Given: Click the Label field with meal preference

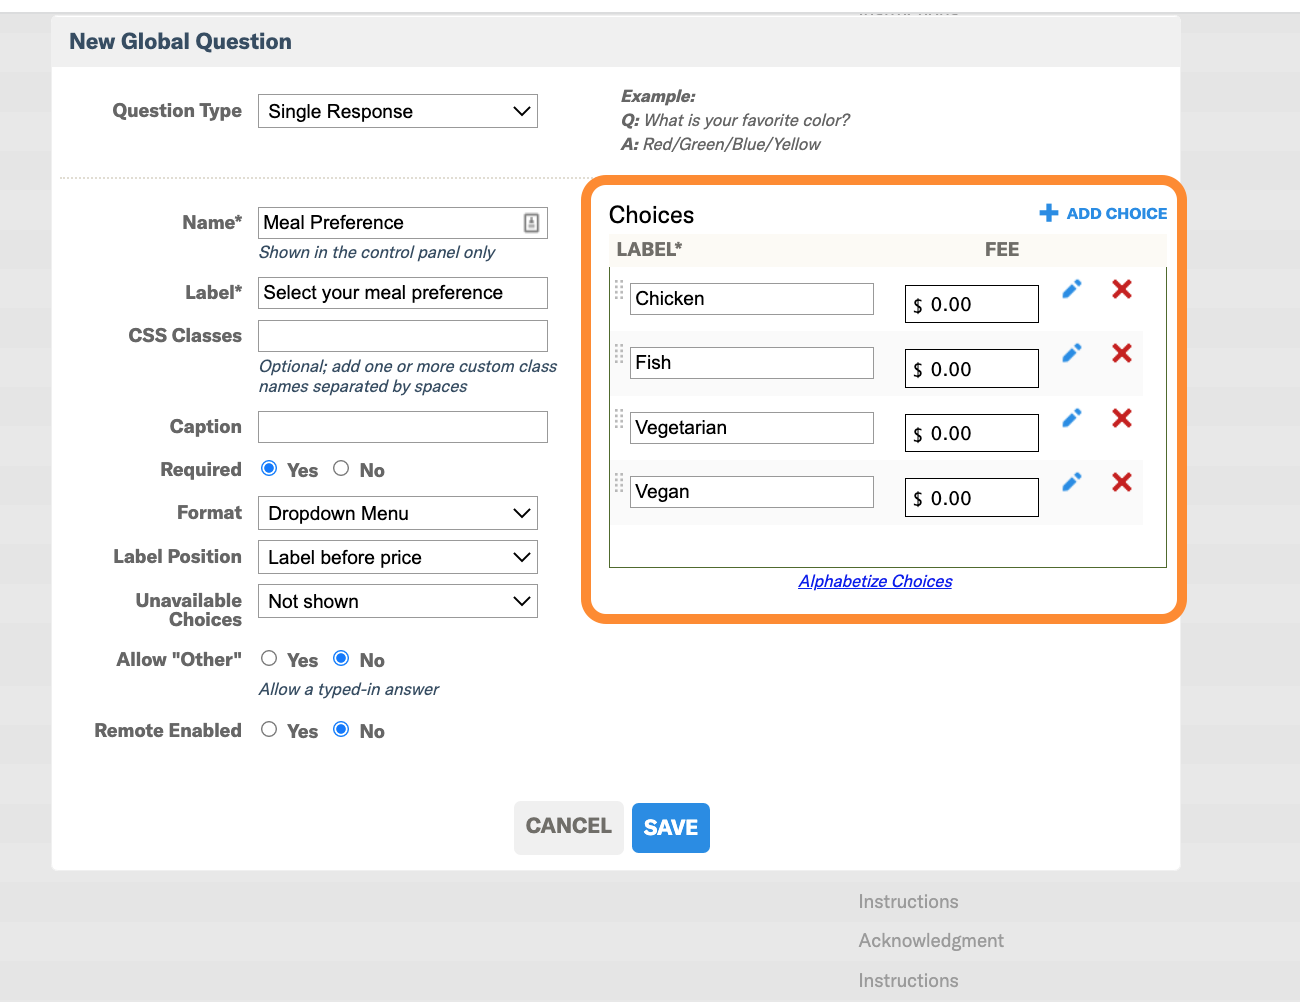Looking at the screenshot, I should (403, 293).
